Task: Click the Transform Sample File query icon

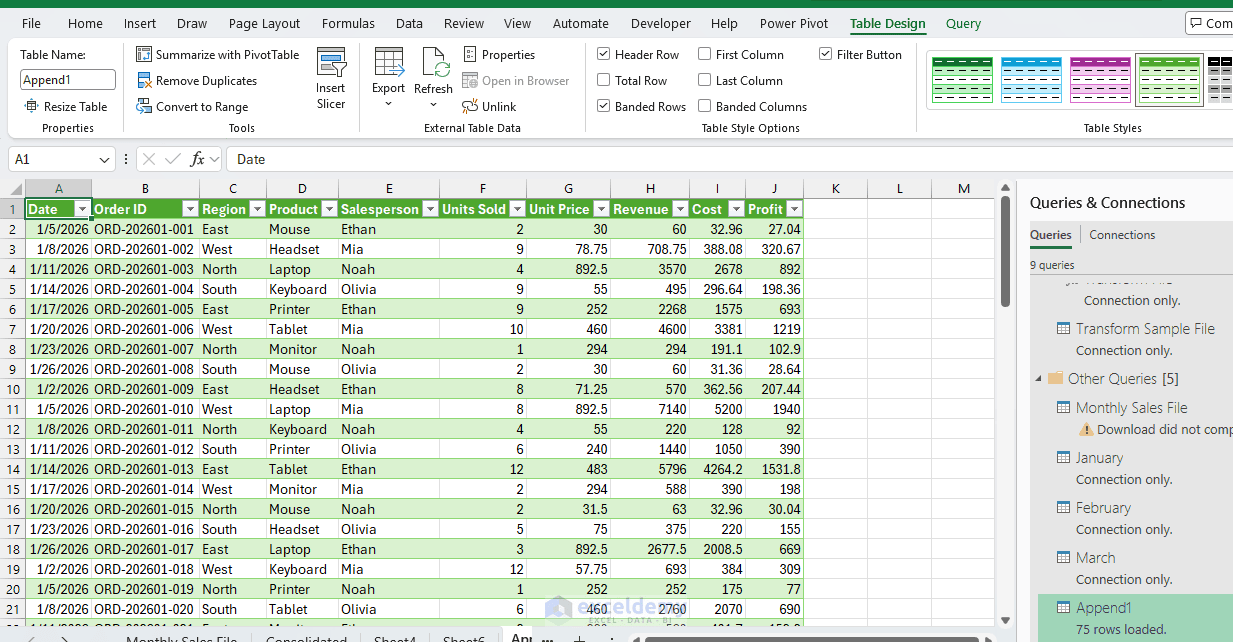Action: (1064, 329)
